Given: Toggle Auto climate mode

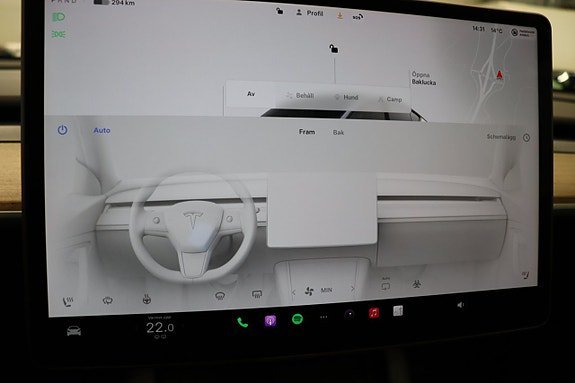Looking at the screenshot, I should tap(102, 130).
